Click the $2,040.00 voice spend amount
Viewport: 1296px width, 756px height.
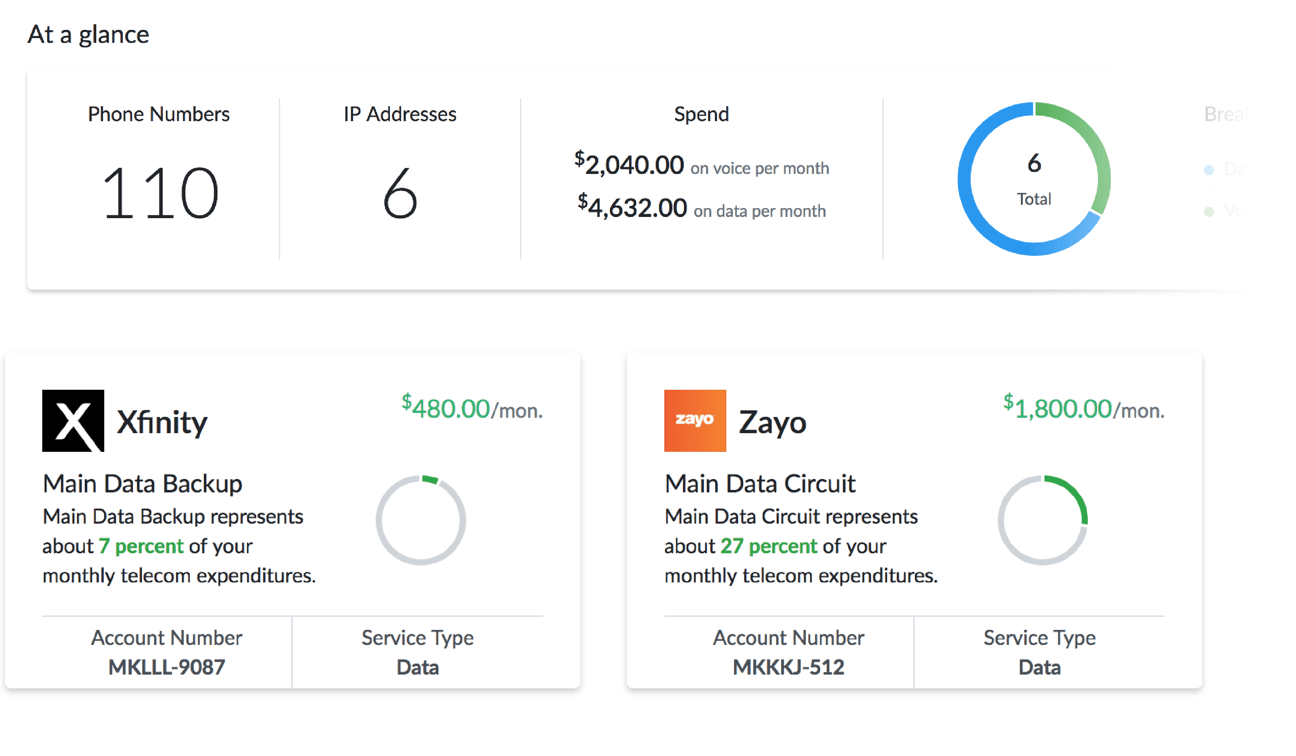coord(630,165)
